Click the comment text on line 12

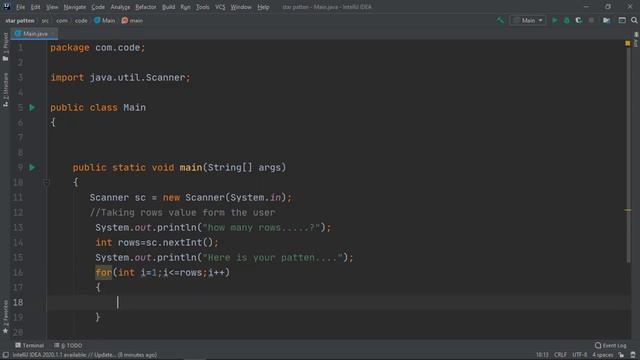pos(182,213)
